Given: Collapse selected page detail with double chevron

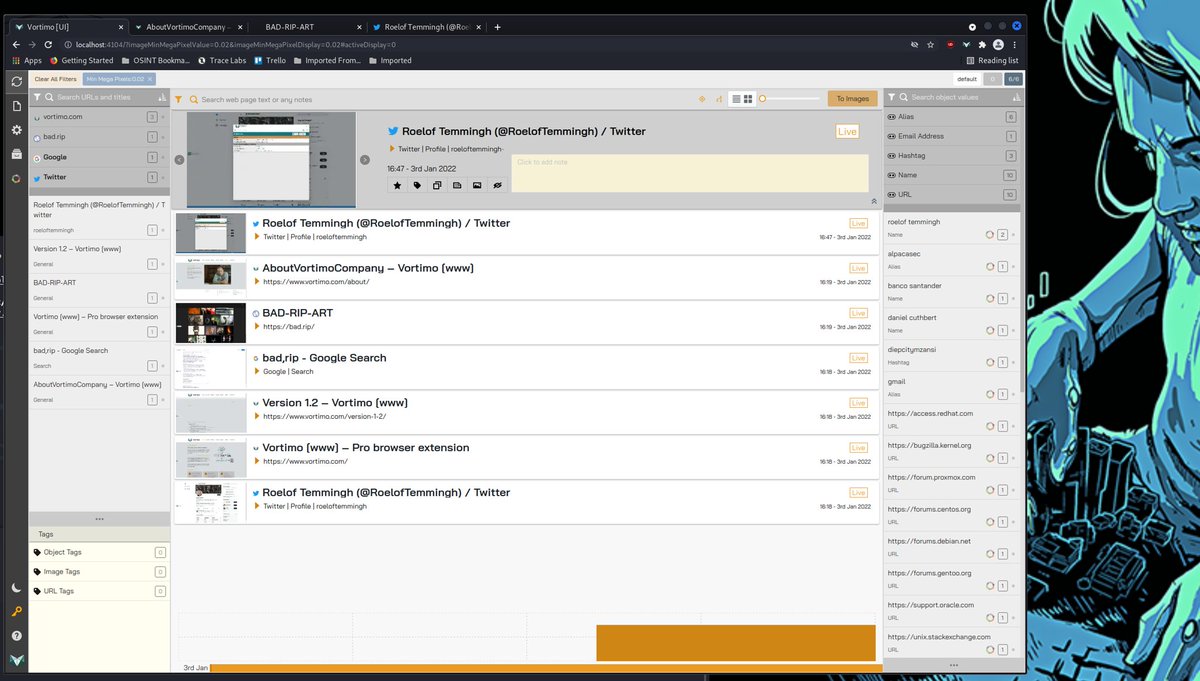Looking at the screenshot, I should 874,201.
